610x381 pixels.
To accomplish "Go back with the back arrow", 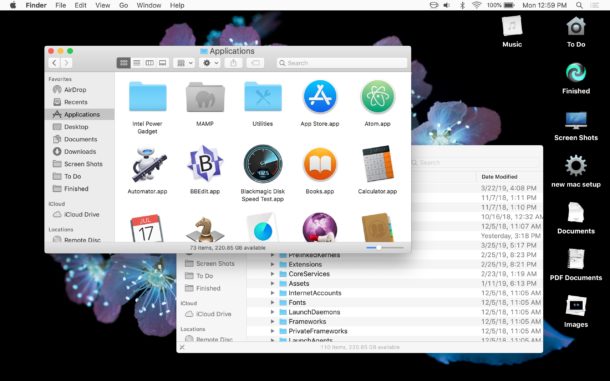I will pos(54,63).
